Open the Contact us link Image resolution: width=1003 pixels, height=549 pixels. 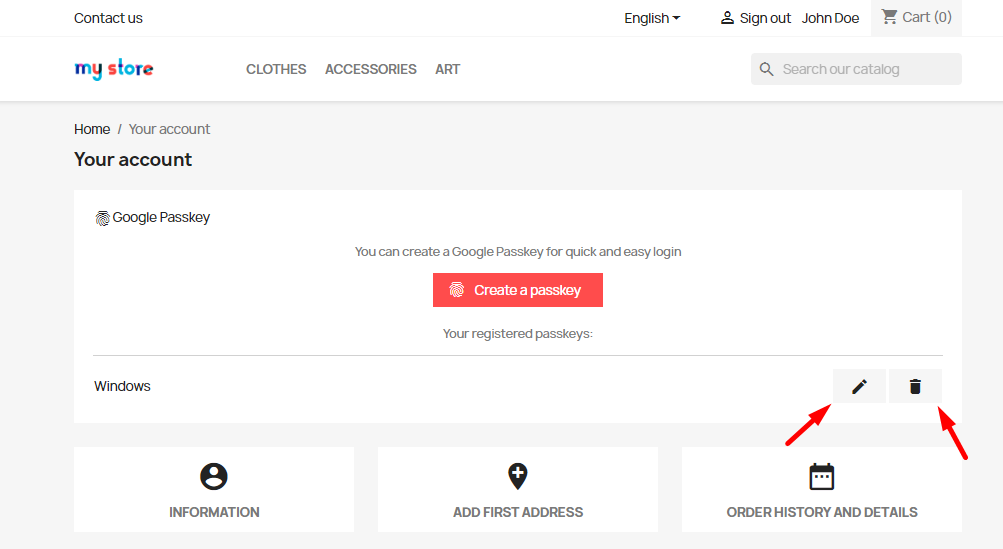coord(108,18)
